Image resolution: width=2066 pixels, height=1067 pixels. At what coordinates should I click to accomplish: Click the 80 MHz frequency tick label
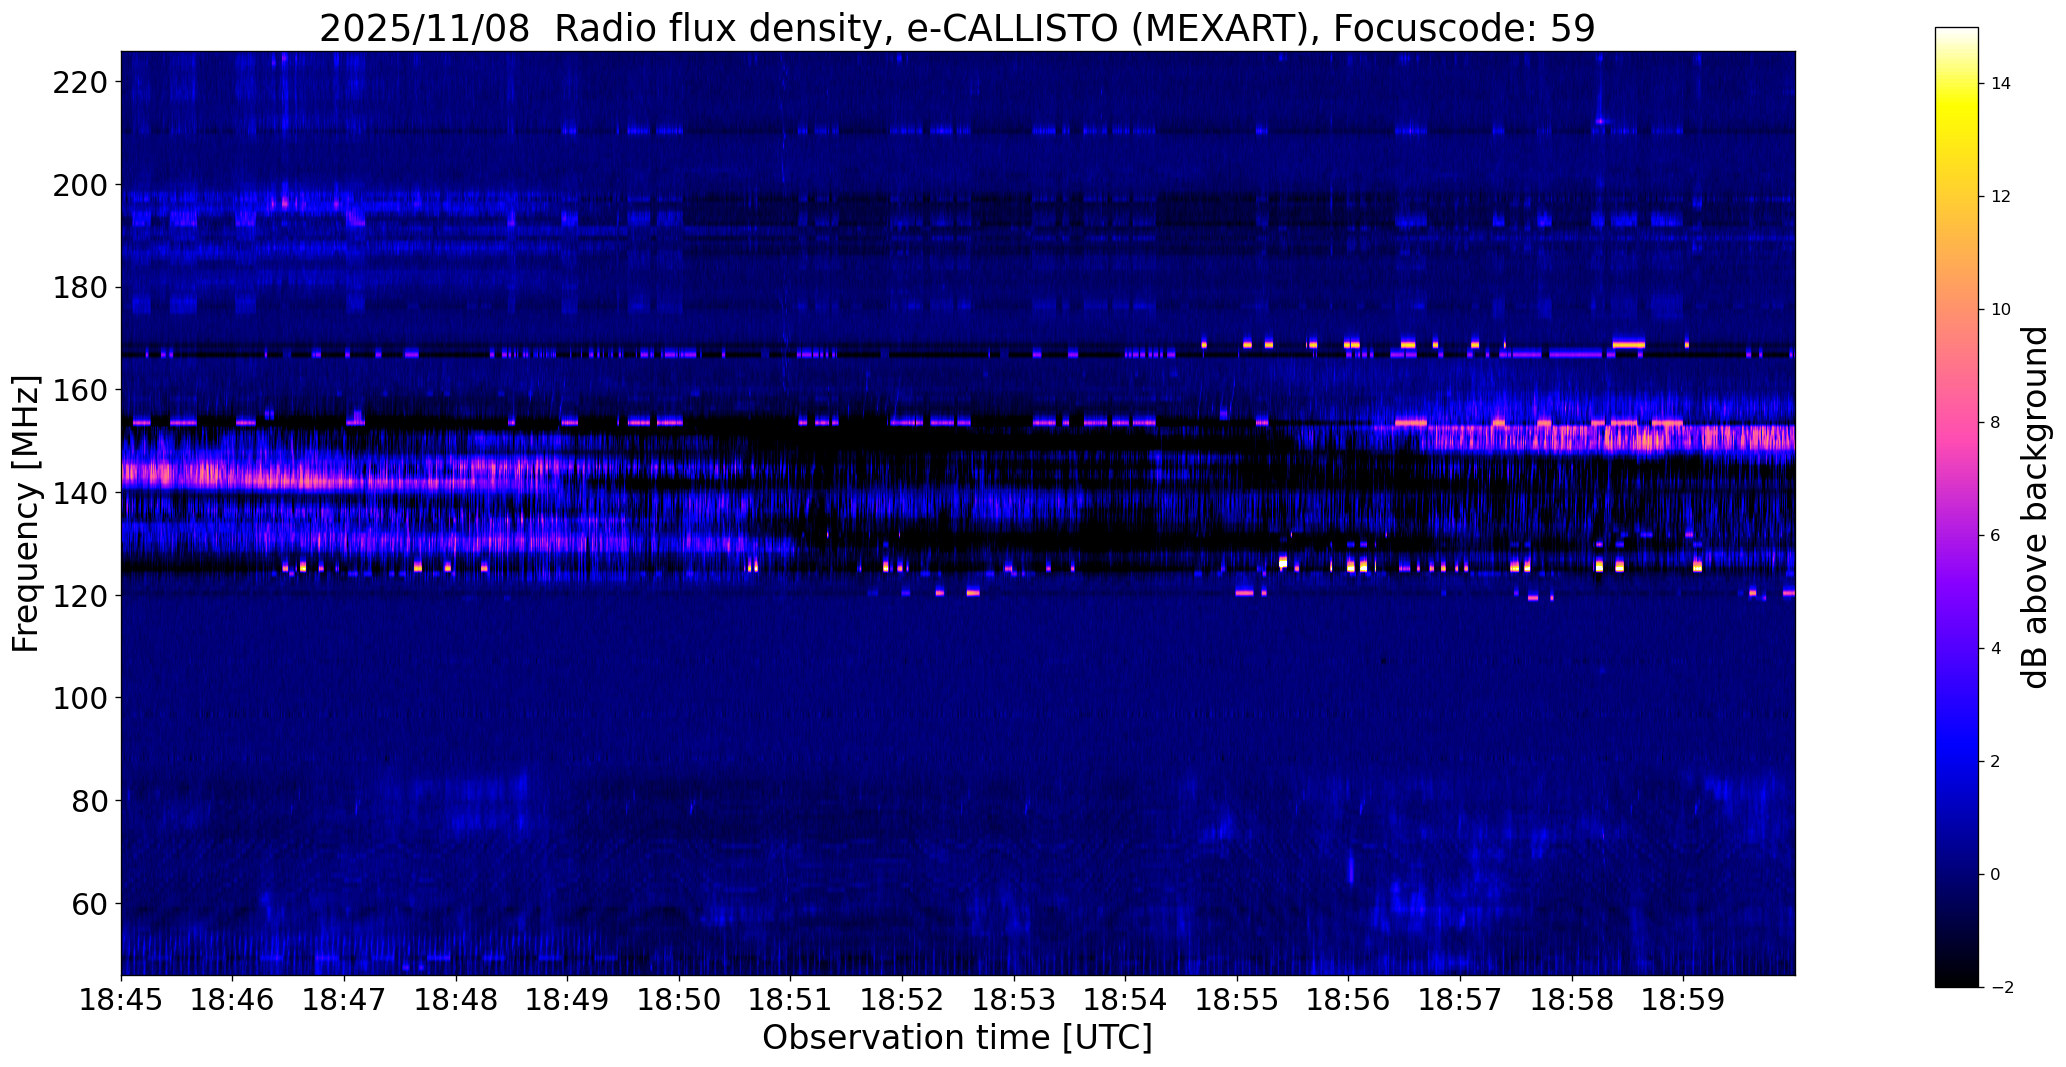tap(90, 801)
